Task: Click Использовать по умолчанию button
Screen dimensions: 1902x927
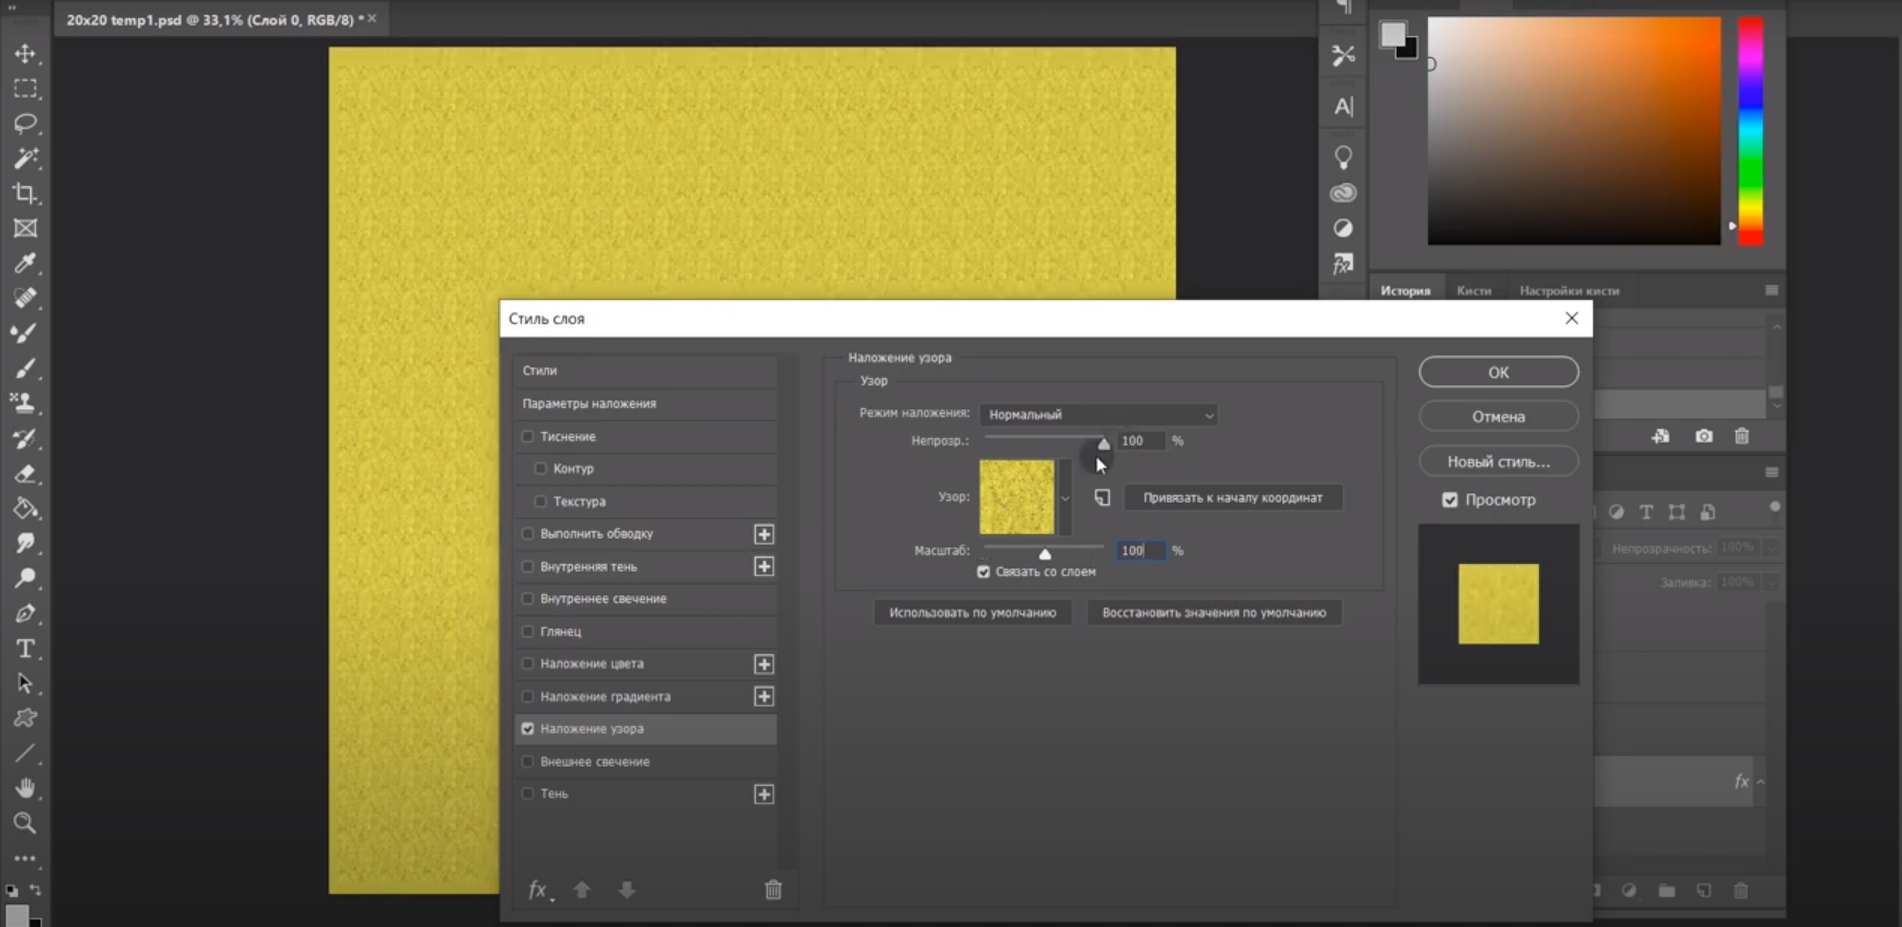Action: [972, 612]
